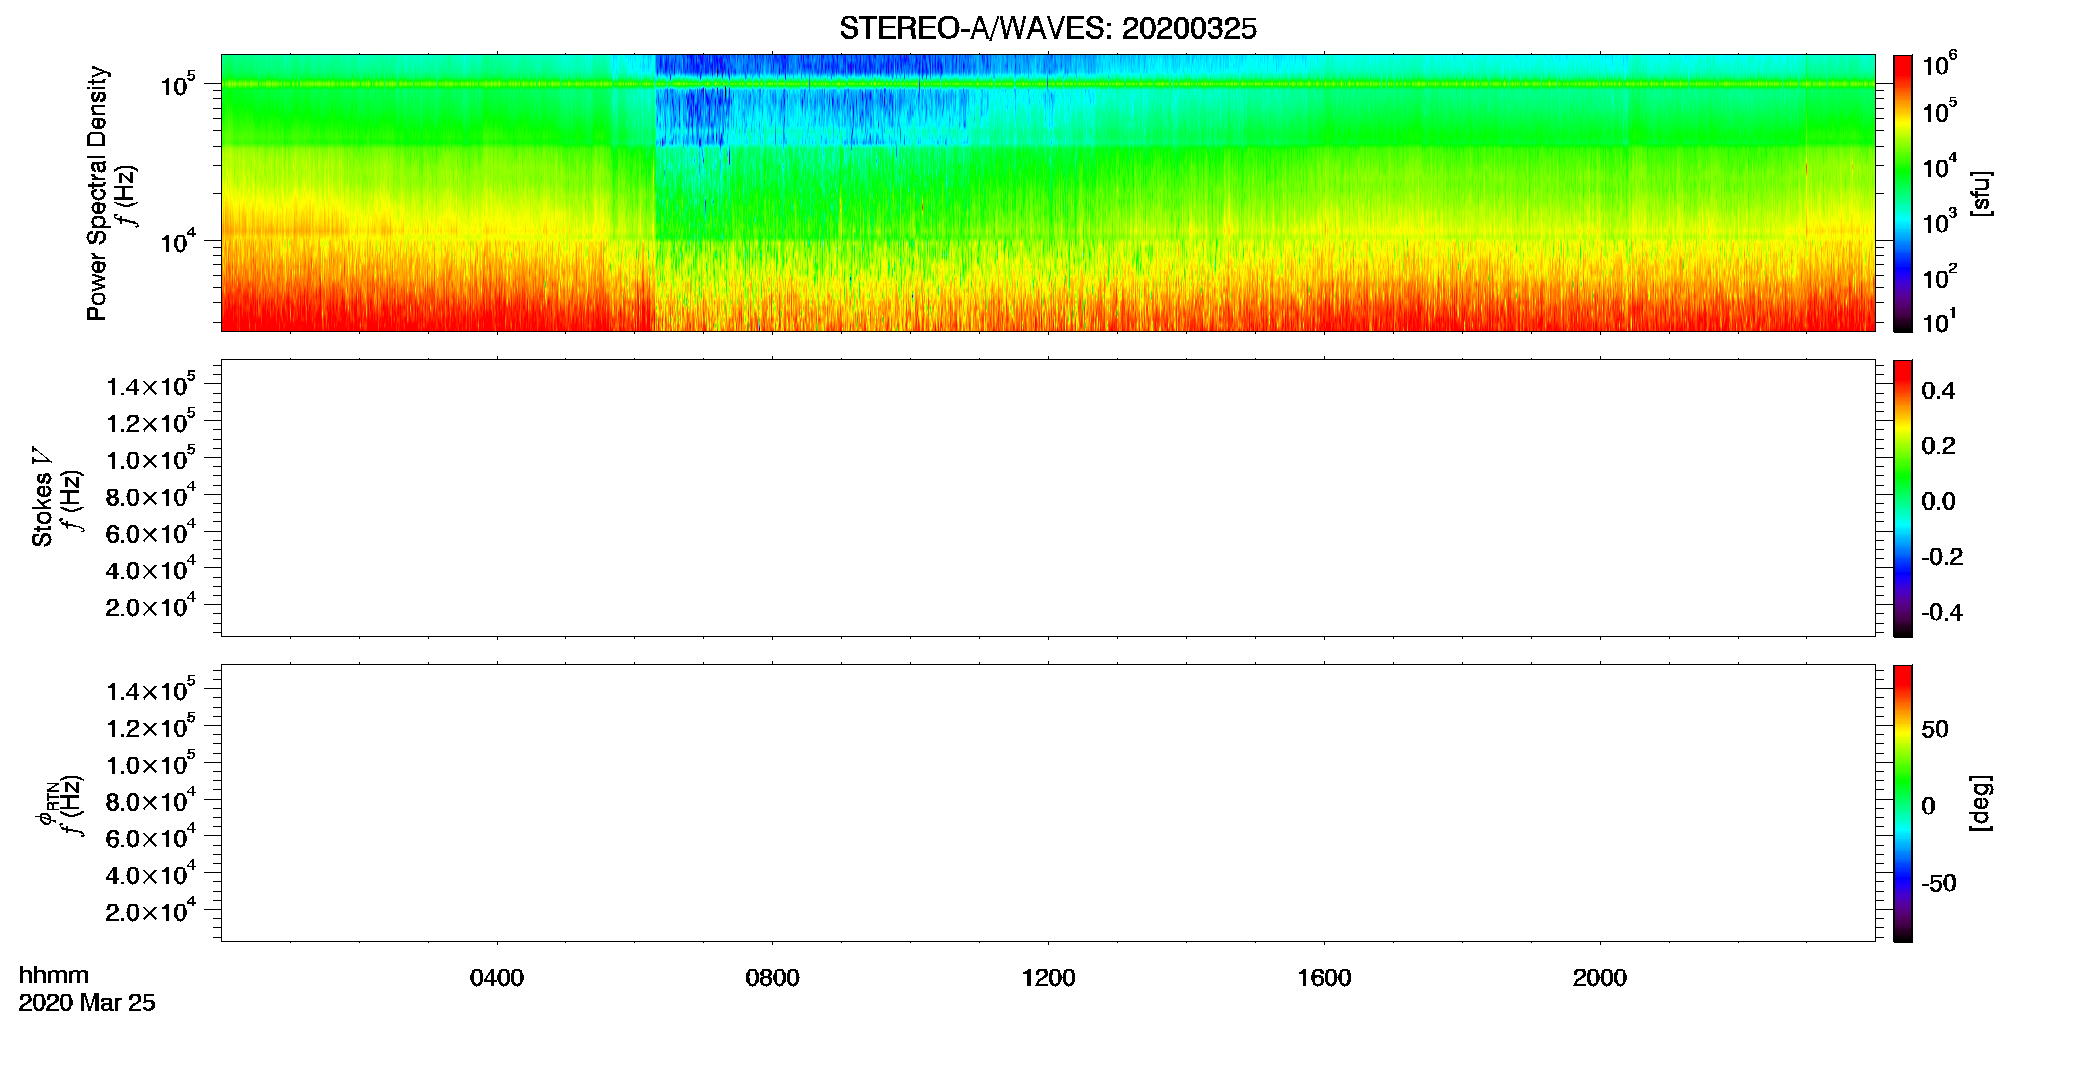Viewport: 2096px width, 1080px height.
Task: Click the [sfu] unit label
Action: [1981, 193]
